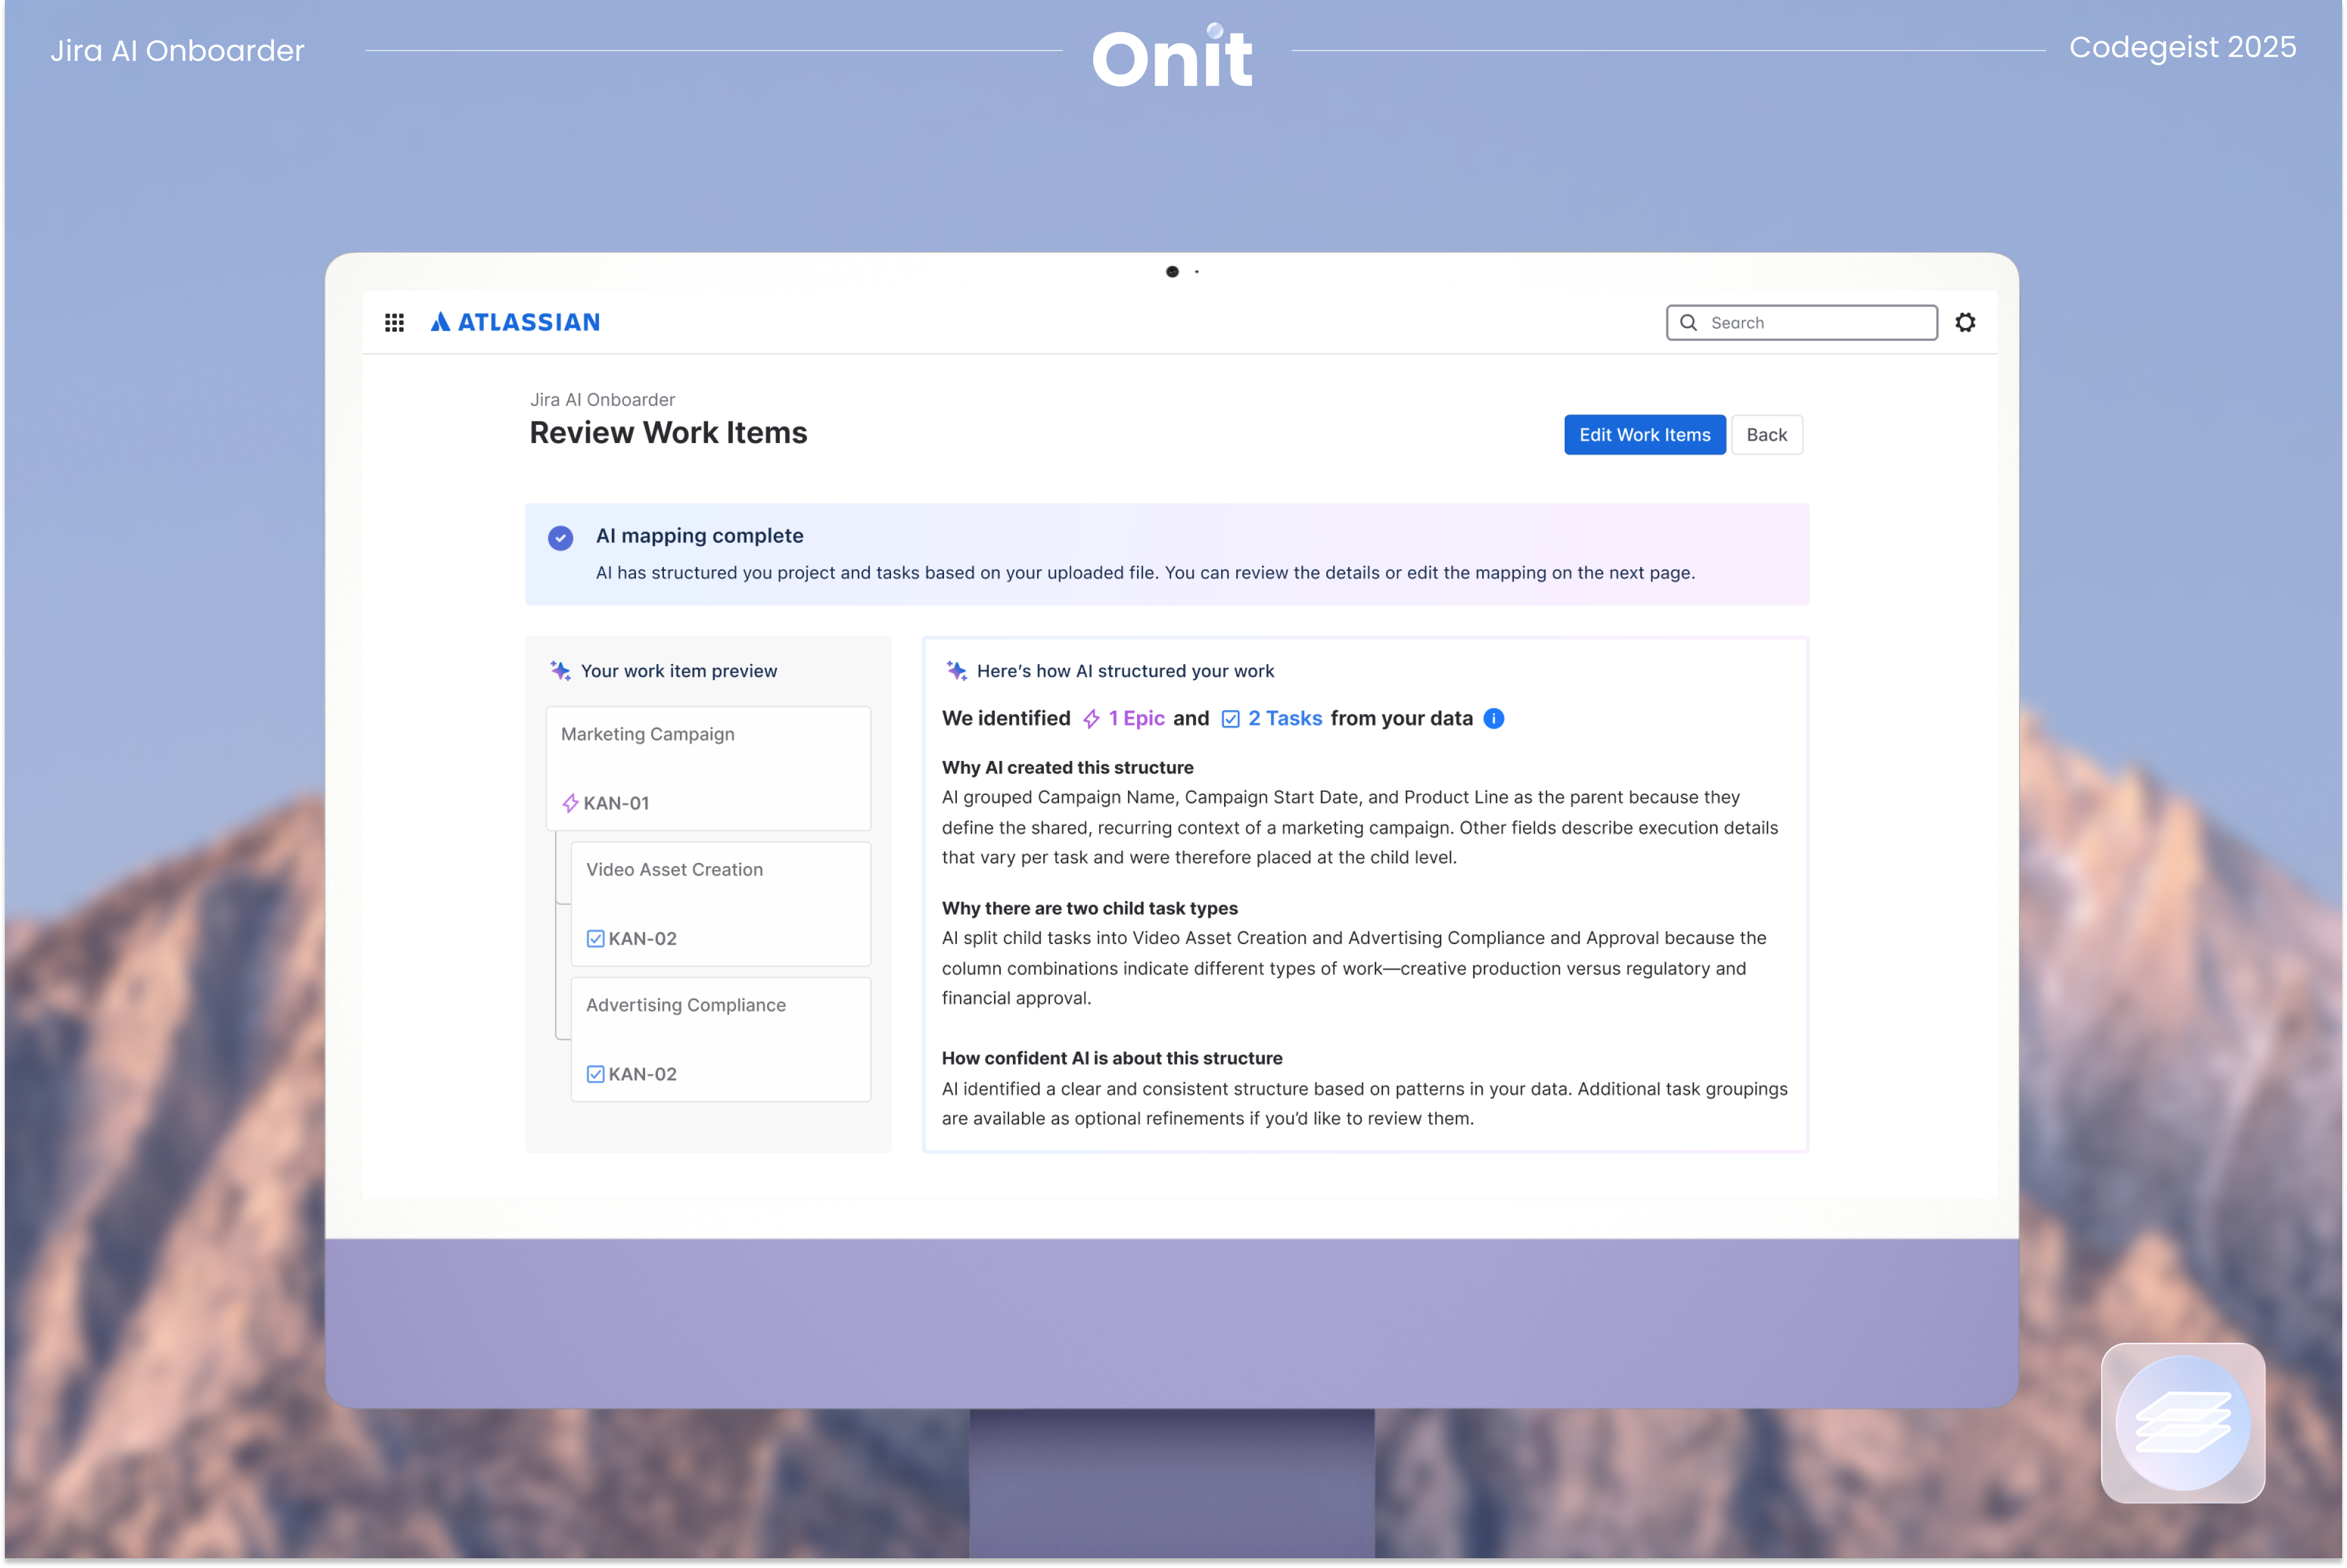Screen dimensions: 2347x1568
Task: Click the info icon beside 'from your data'
Action: point(1493,718)
